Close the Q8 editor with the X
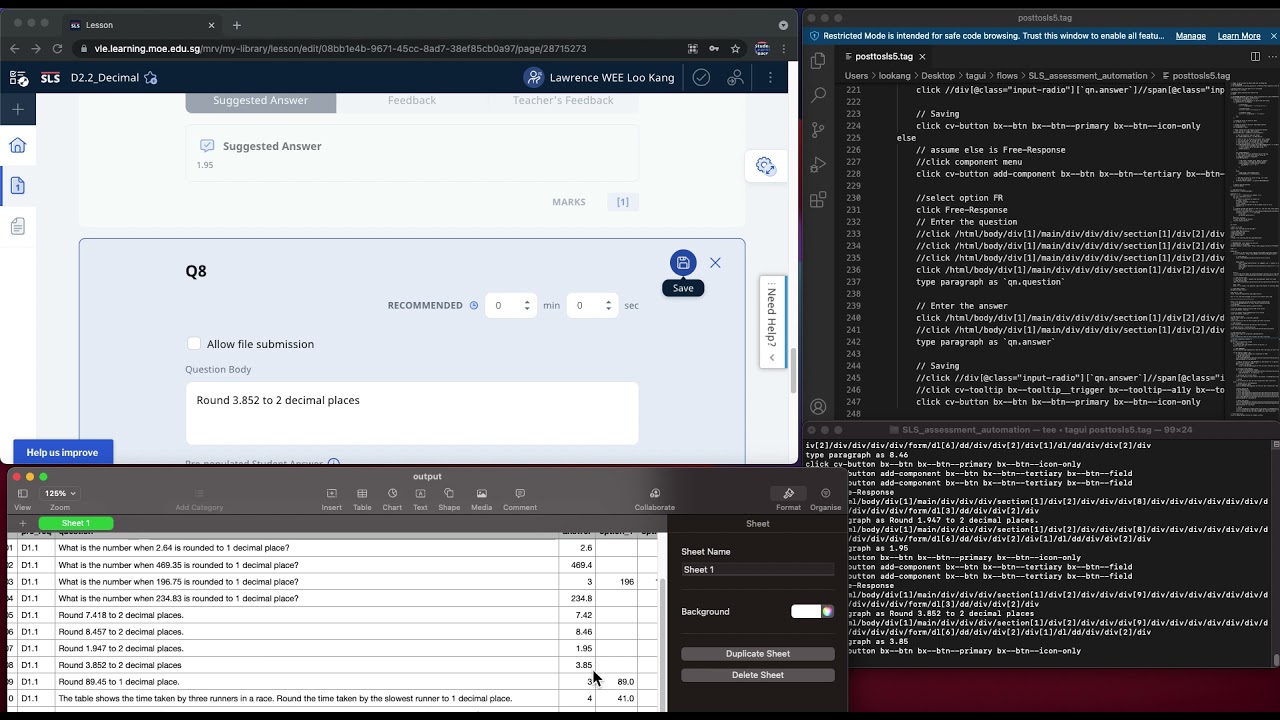Image resolution: width=1280 pixels, height=720 pixels. pos(715,263)
